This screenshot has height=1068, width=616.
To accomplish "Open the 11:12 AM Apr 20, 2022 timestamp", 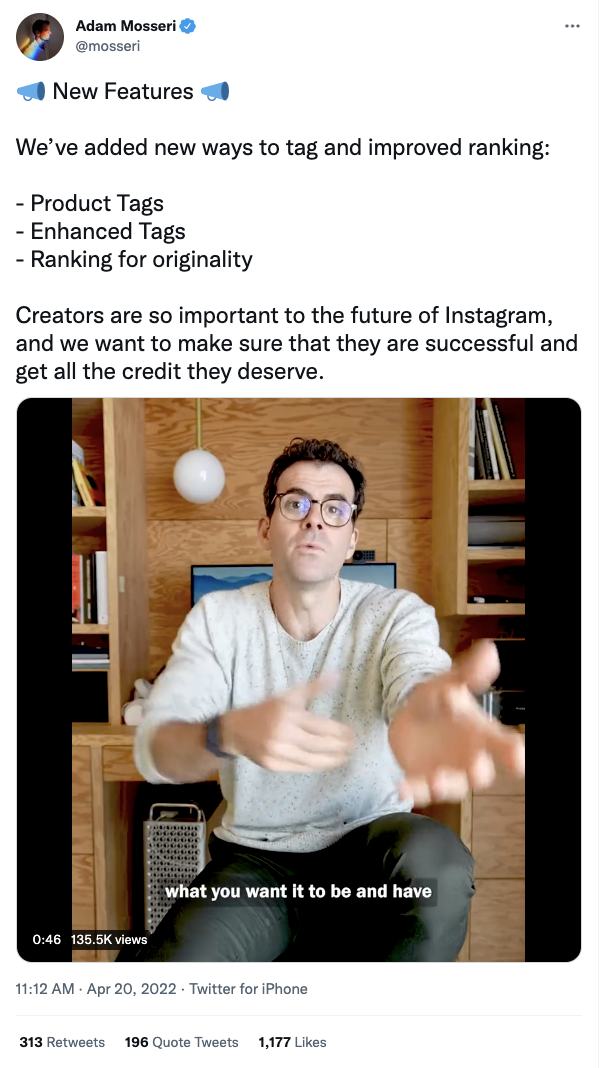I will tap(96, 989).
